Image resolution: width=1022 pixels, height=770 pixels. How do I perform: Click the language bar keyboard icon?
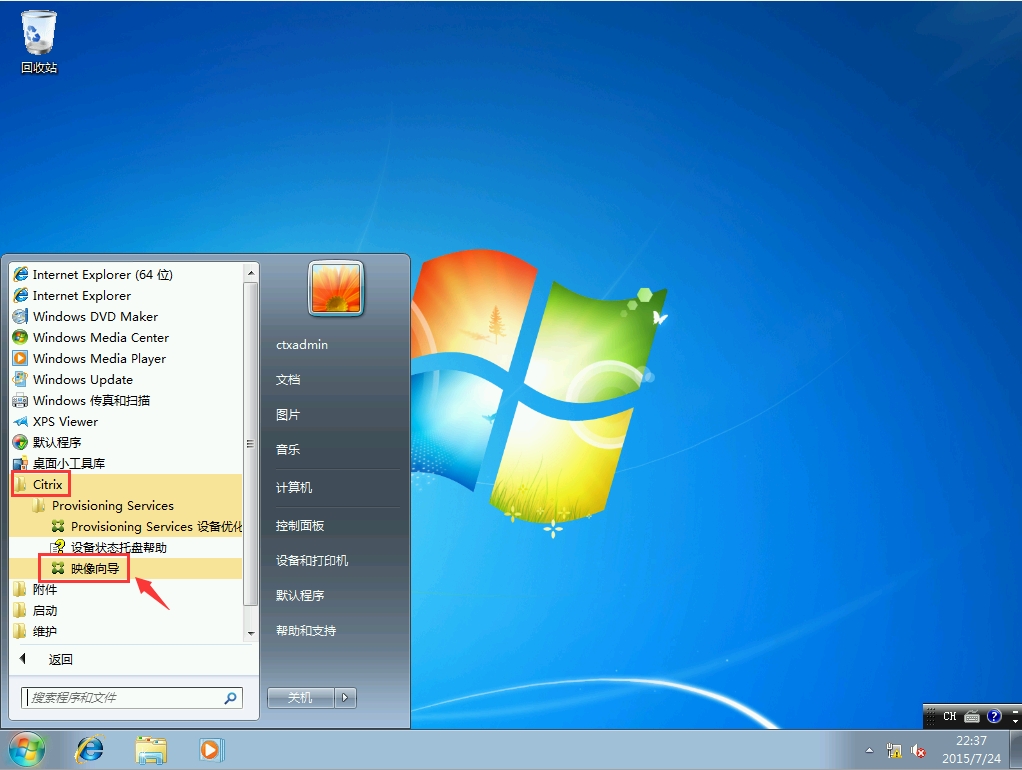coord(972,717)
